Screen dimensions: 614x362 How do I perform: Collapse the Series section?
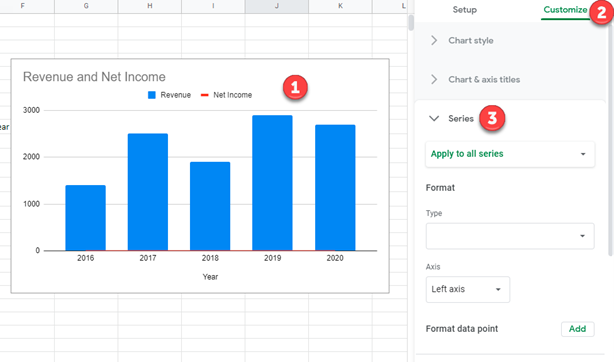(x=461, y=118)
